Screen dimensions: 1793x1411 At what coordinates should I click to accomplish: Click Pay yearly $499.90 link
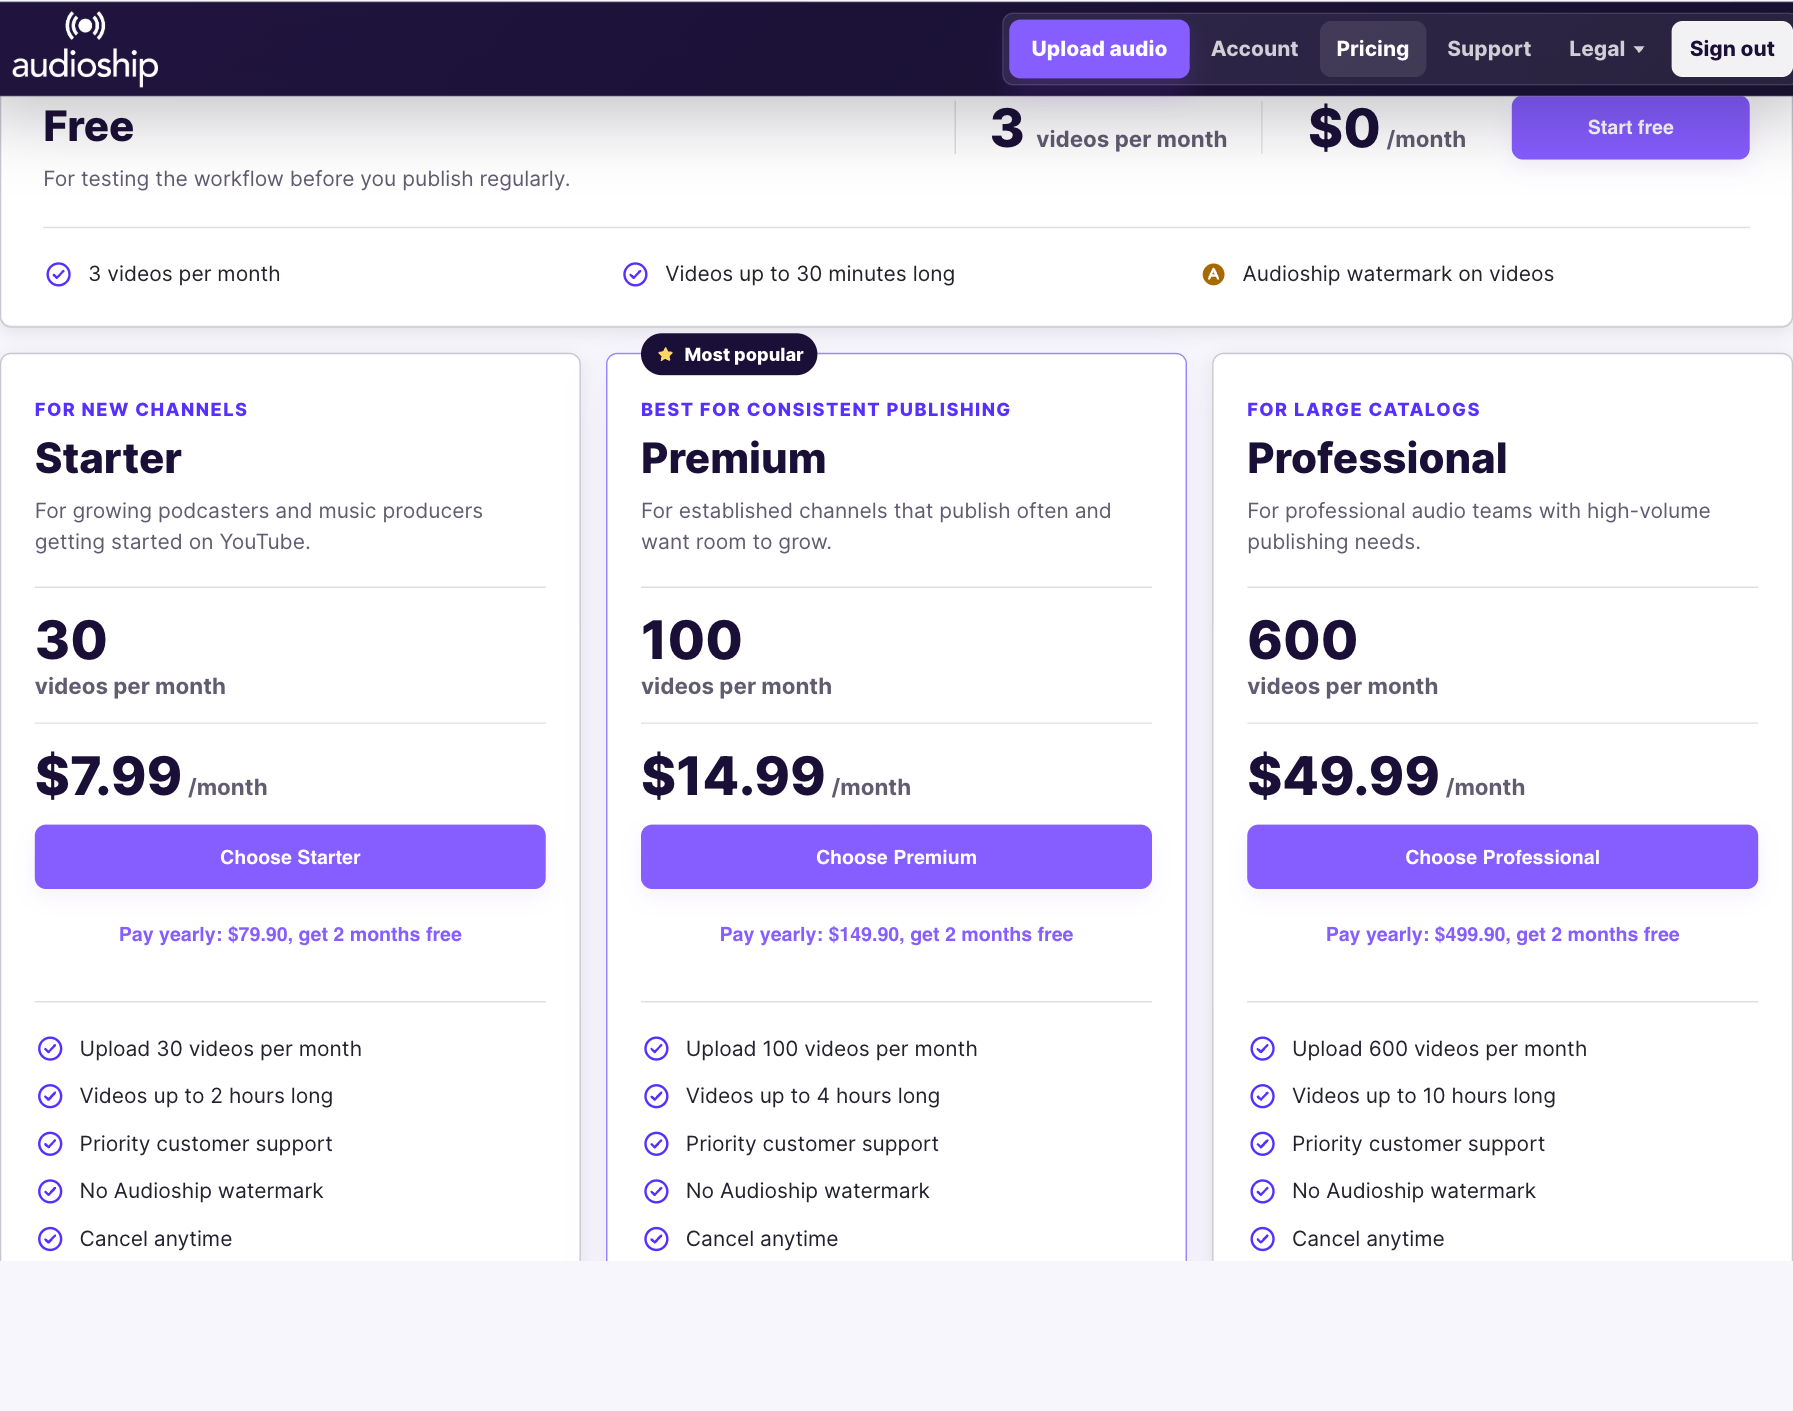coord(1502,934)
